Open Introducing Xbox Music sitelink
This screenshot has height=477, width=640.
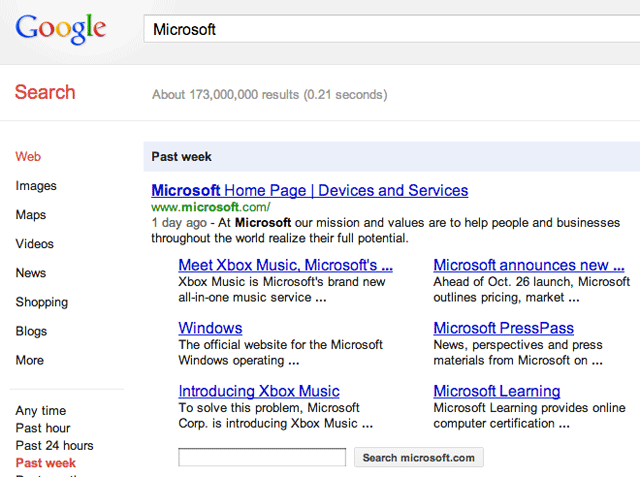[x=259, y=391]
